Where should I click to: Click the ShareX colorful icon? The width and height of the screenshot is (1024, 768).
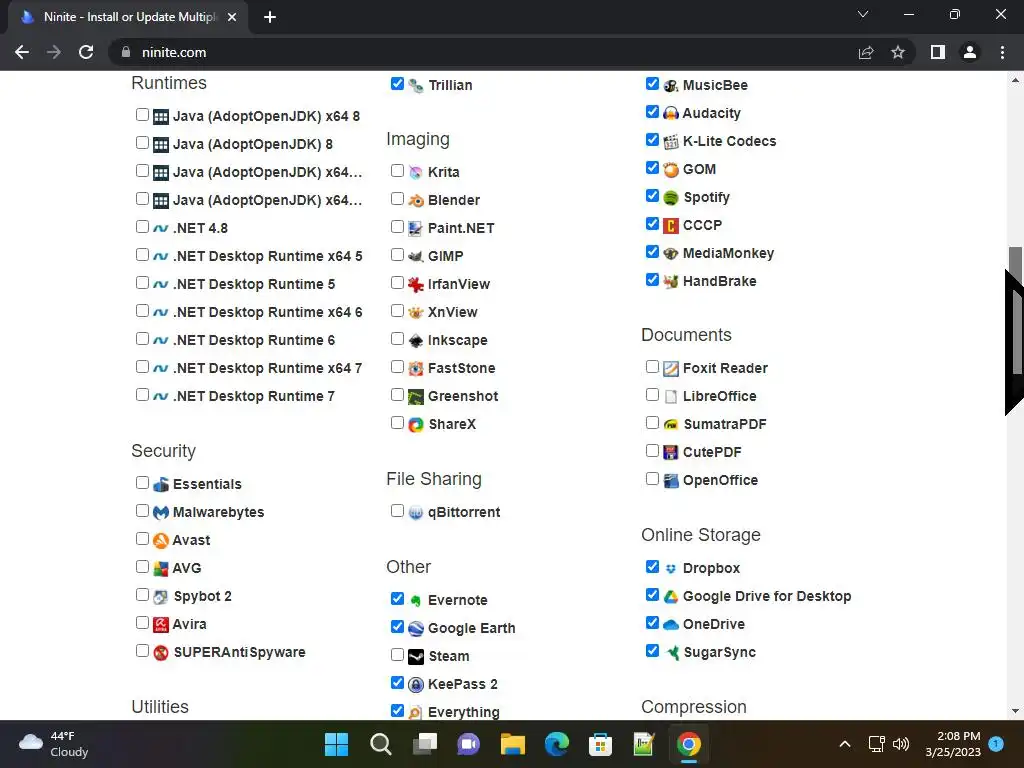tap(416, 424)
